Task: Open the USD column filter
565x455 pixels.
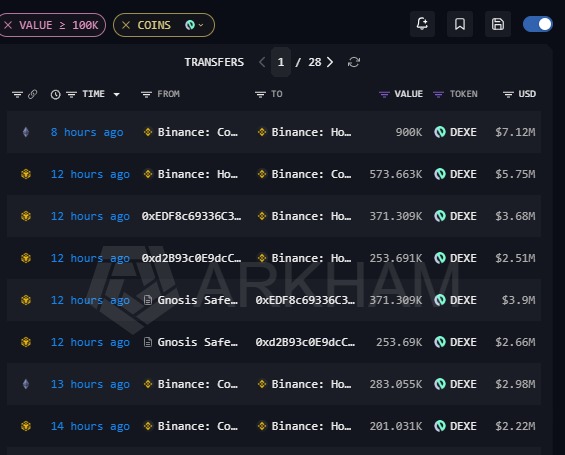Action: pyautogui.click(x=508, y=94)
